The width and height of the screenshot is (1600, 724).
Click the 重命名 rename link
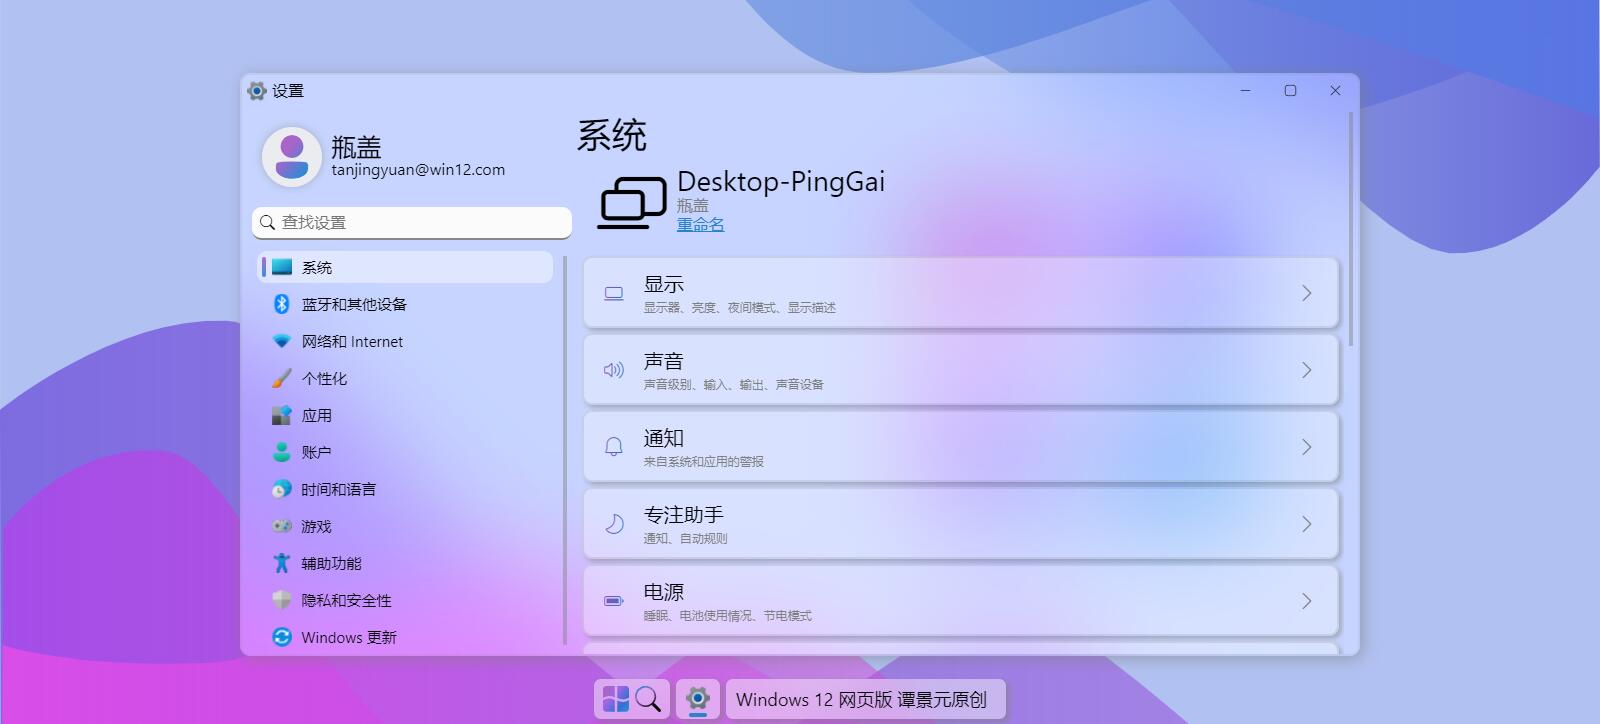click(700, 225)
